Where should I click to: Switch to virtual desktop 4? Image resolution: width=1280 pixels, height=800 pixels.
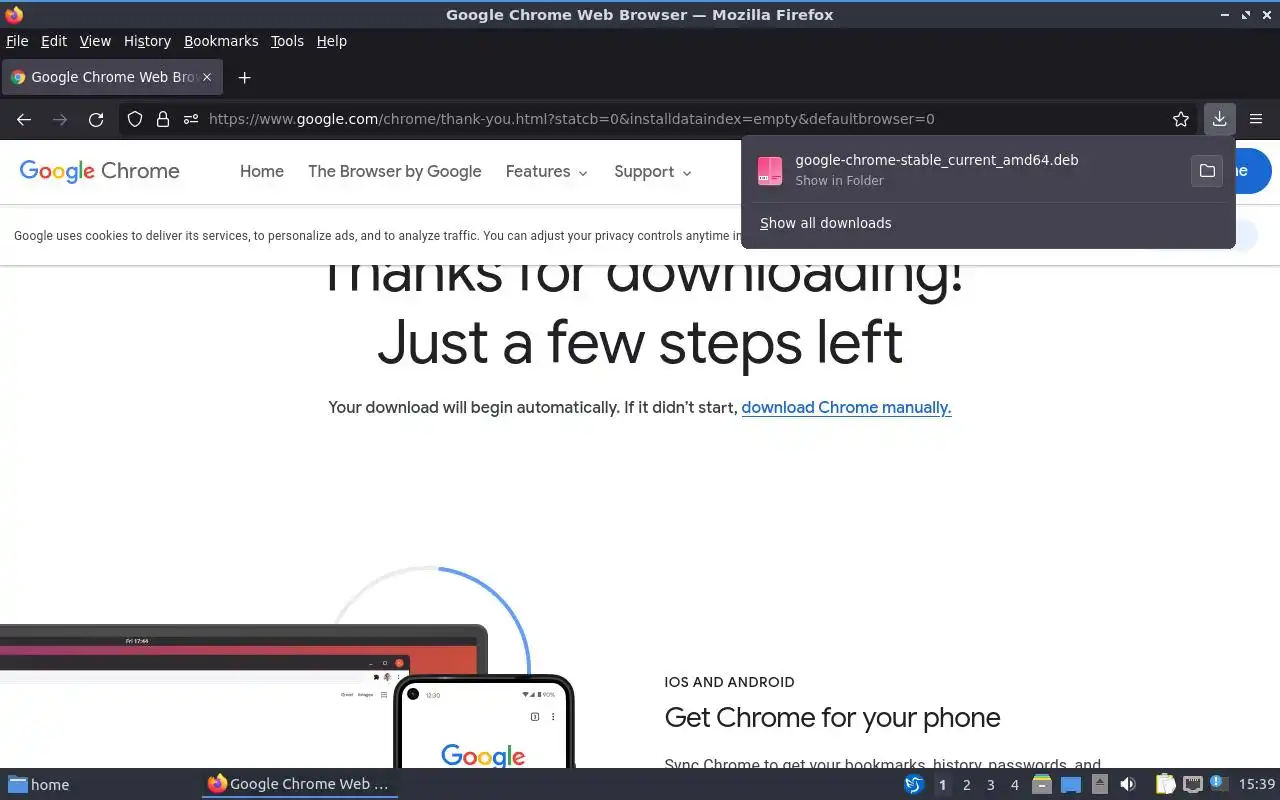pos(1015,785)
